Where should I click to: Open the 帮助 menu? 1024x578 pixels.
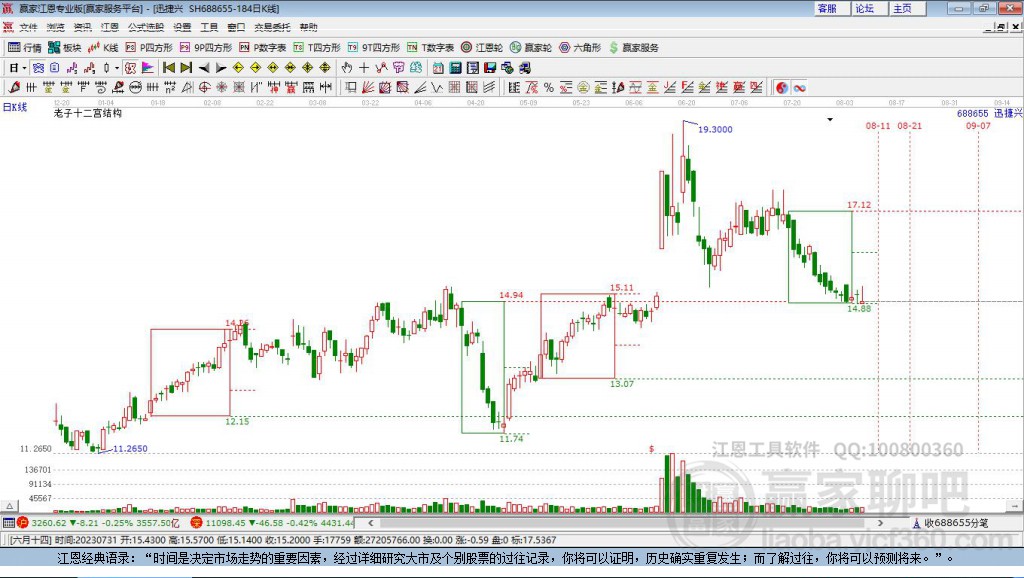[x=308, y=27]
